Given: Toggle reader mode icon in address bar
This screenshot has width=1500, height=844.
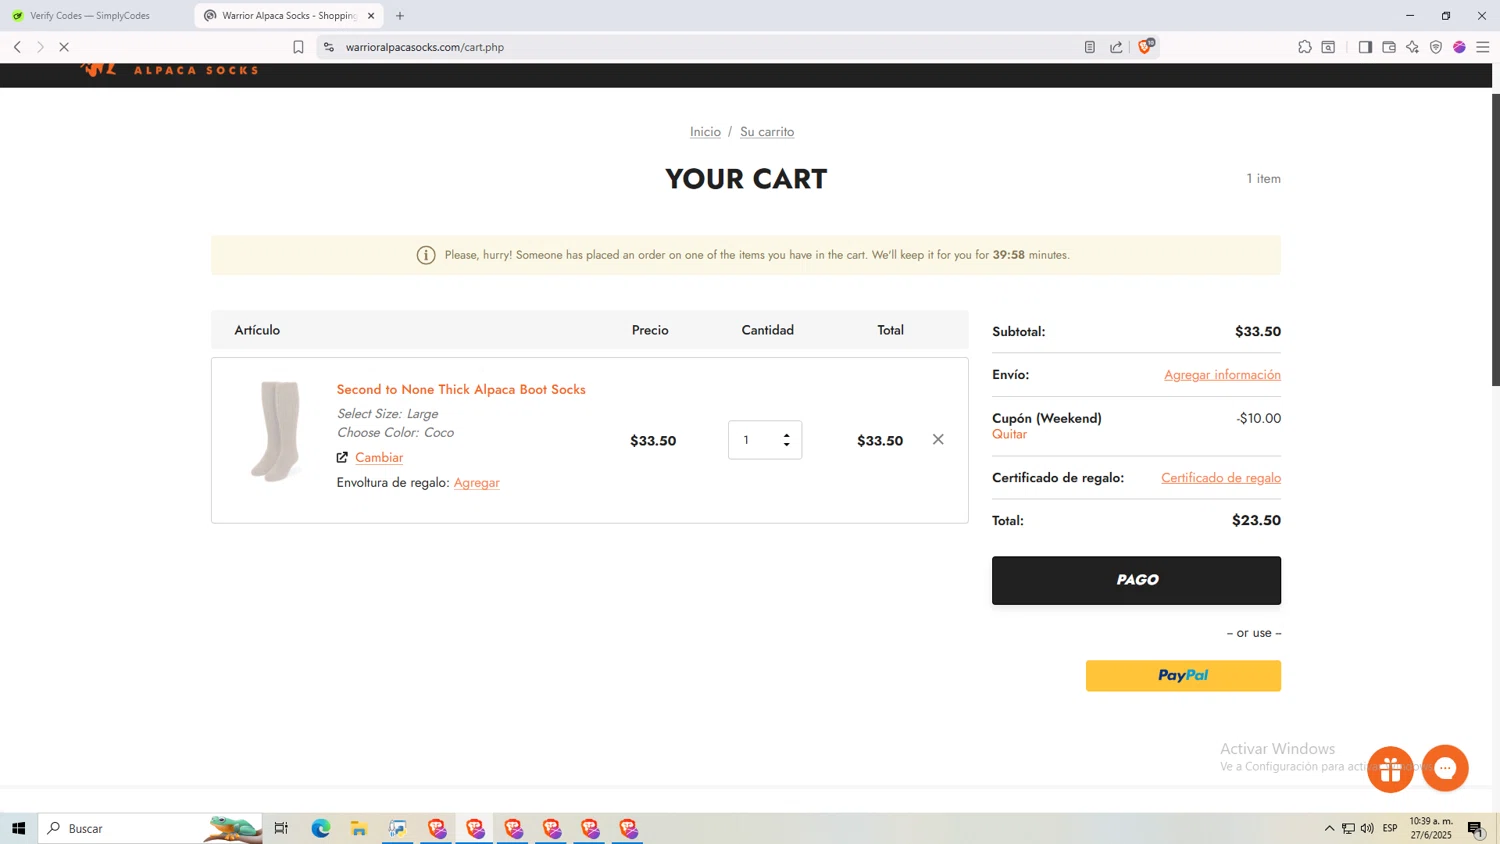Looking at the screenshot, I should (x=1090, y=47).
